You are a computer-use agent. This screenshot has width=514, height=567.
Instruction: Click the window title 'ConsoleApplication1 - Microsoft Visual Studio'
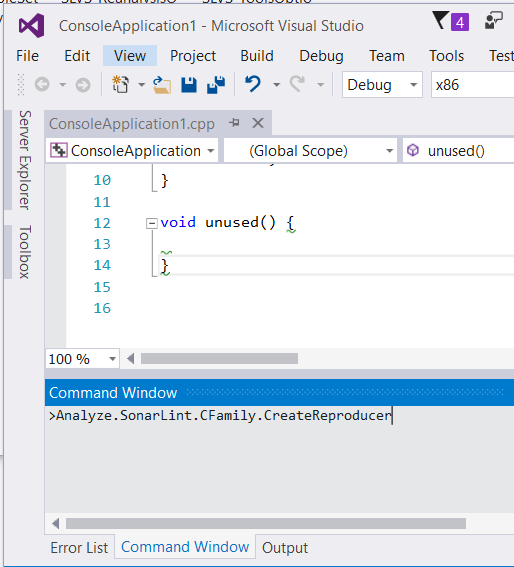click(x=211, y=26)
